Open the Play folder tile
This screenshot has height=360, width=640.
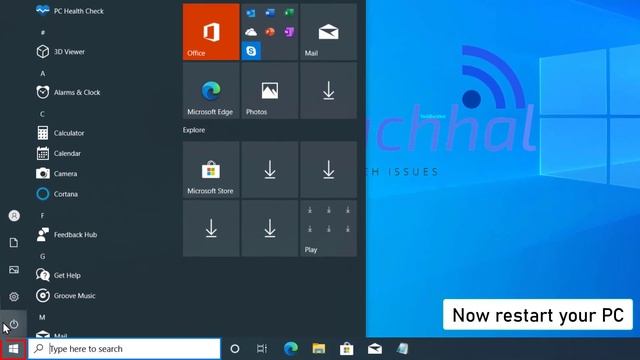pos(329,229)
